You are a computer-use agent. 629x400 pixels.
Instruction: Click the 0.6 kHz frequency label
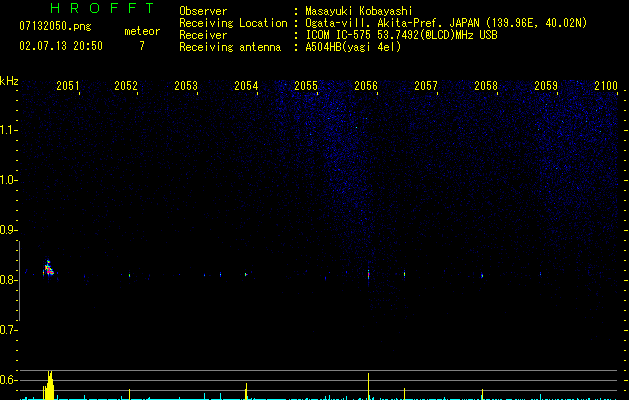pos(8,380)
